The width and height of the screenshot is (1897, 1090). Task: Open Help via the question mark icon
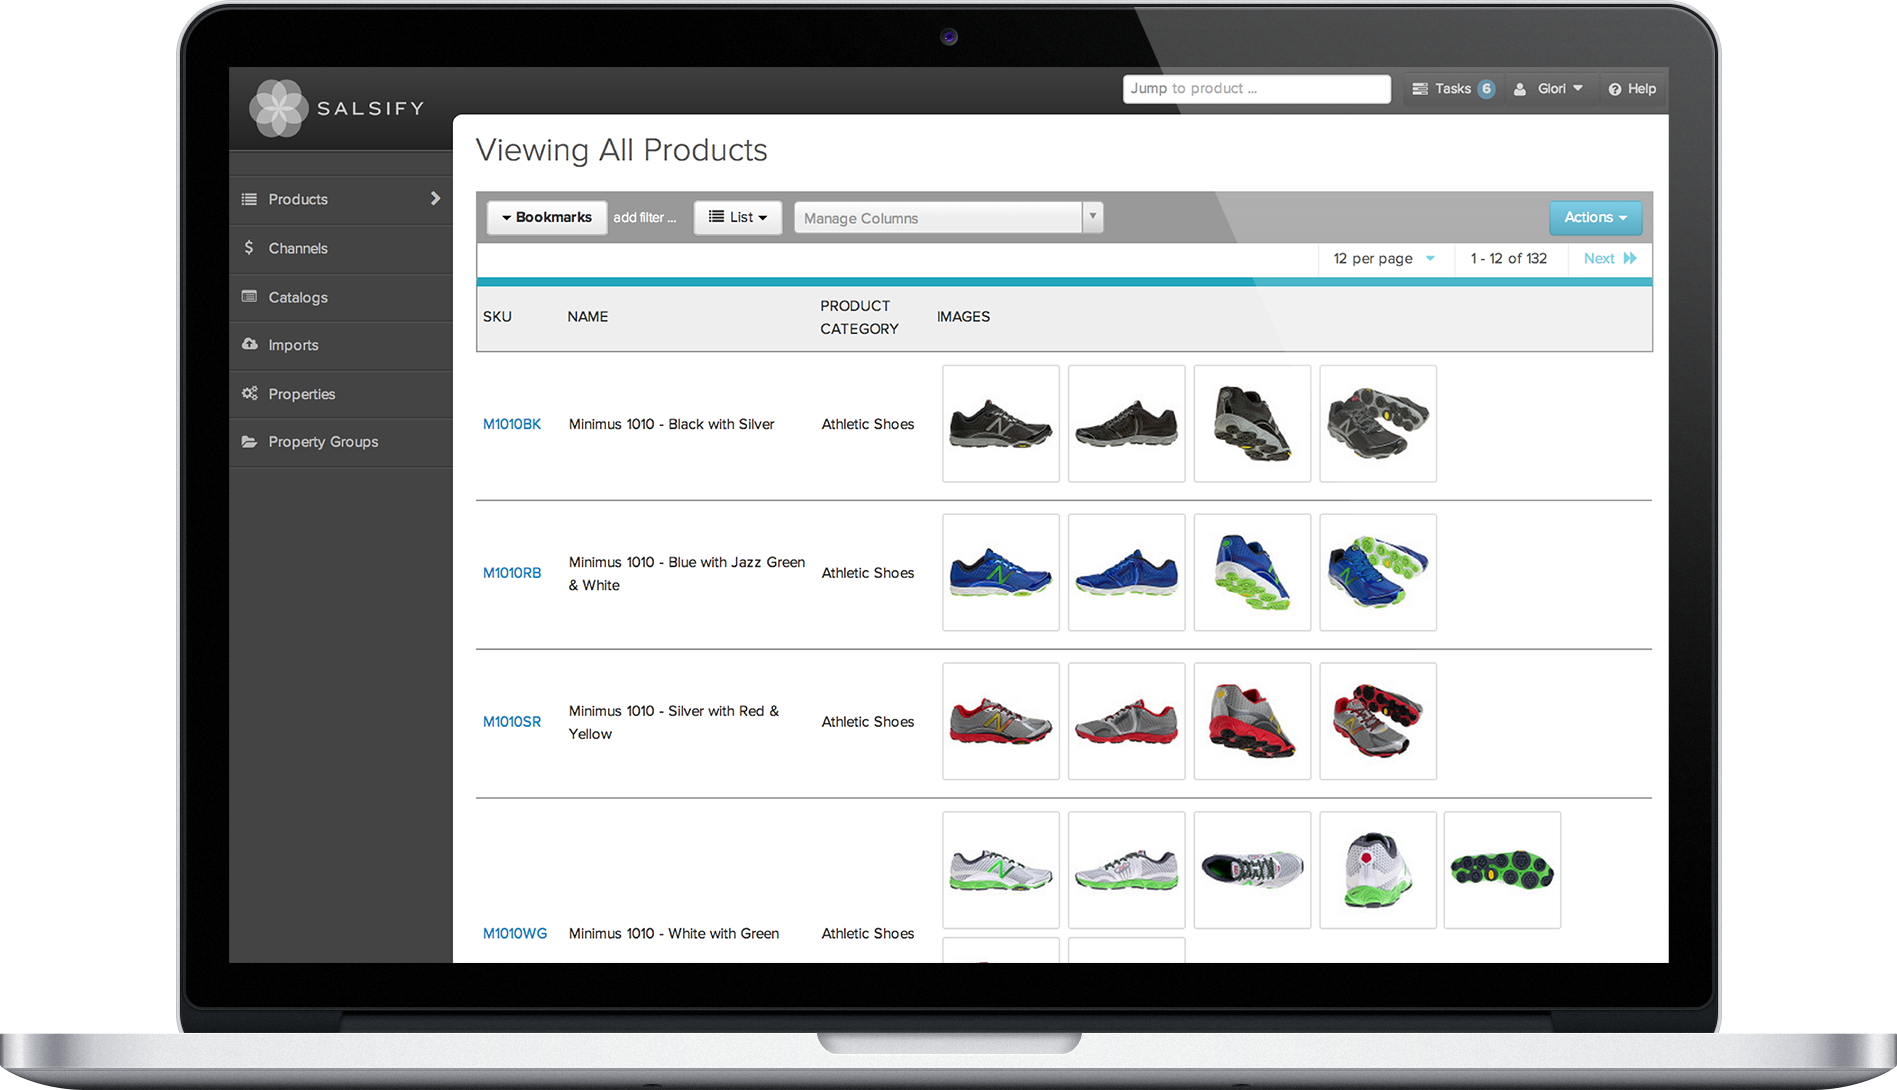click(1614, 89)
